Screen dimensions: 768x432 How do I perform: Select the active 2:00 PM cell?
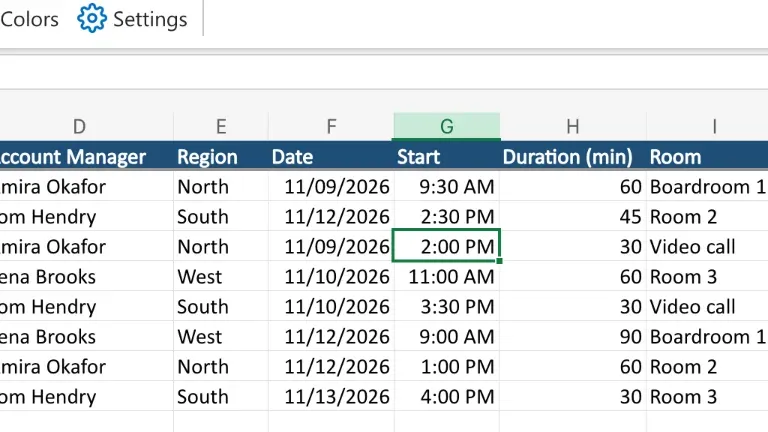pyautogui.click(x=447, y=246)
